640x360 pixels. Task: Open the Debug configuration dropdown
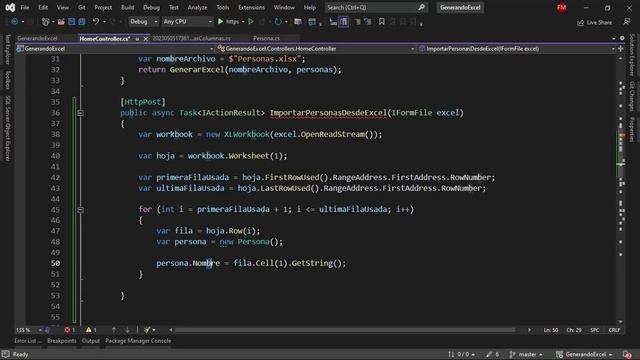click(143, 22)
